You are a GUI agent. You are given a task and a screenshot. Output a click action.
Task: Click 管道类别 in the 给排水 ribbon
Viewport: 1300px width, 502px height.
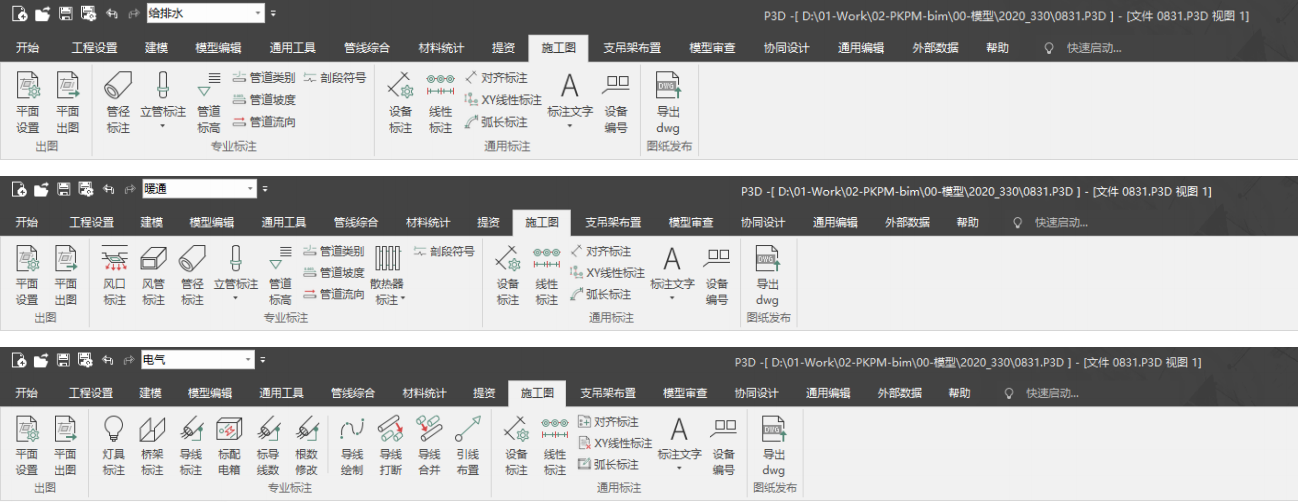pyautogui.click(x=263, y=77)
